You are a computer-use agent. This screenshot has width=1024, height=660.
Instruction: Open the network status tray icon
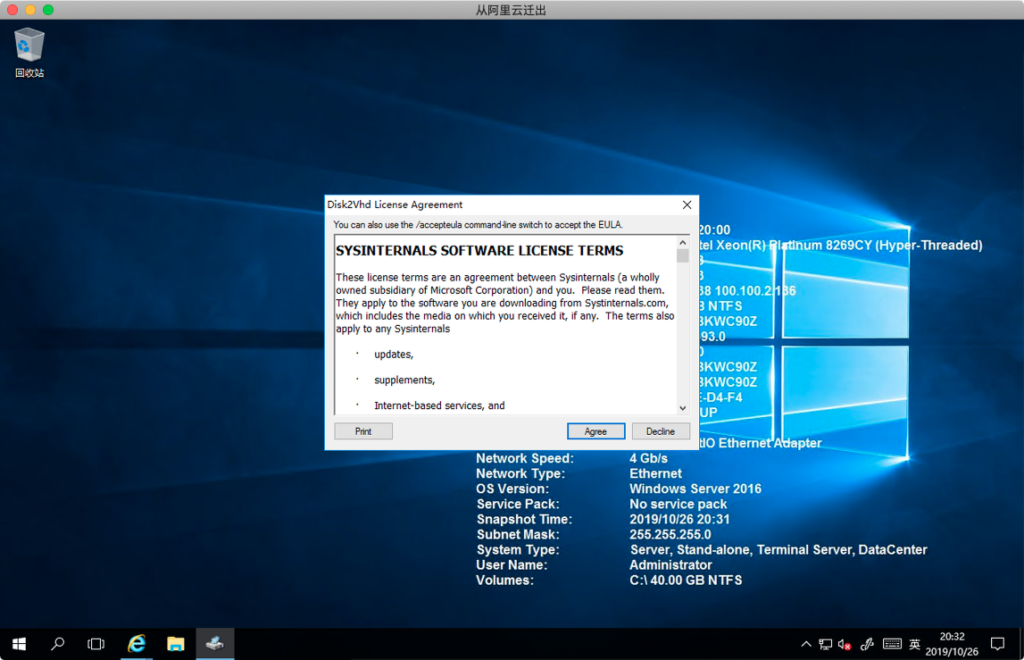[x=825, y=643]
